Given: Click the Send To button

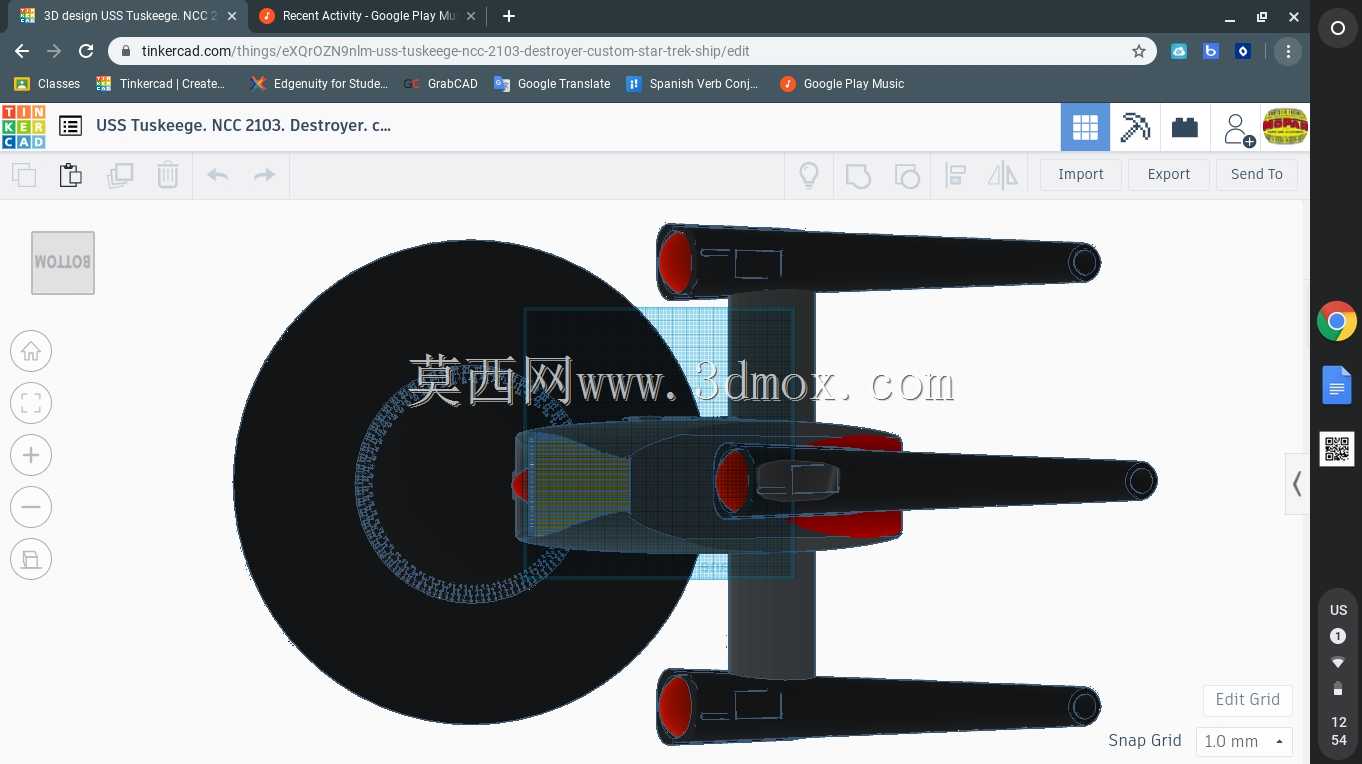Looking at the screenshot, I should click(1257, 174).
